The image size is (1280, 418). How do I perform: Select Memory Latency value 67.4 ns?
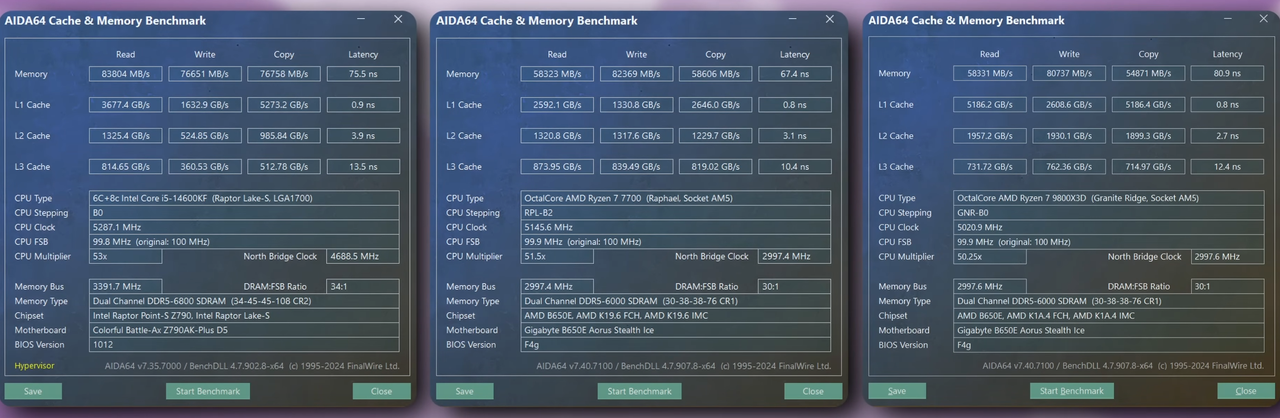(795, 74)
